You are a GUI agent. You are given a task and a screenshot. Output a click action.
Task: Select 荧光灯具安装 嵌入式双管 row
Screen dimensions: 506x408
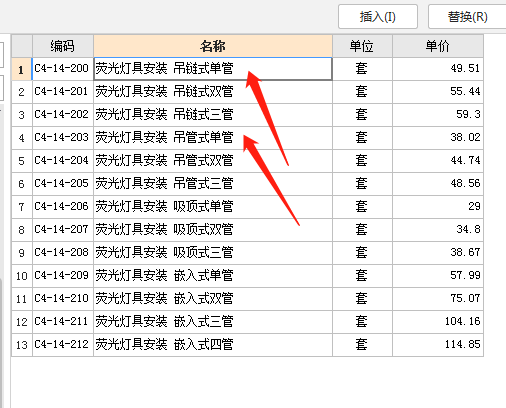[213, 299]
